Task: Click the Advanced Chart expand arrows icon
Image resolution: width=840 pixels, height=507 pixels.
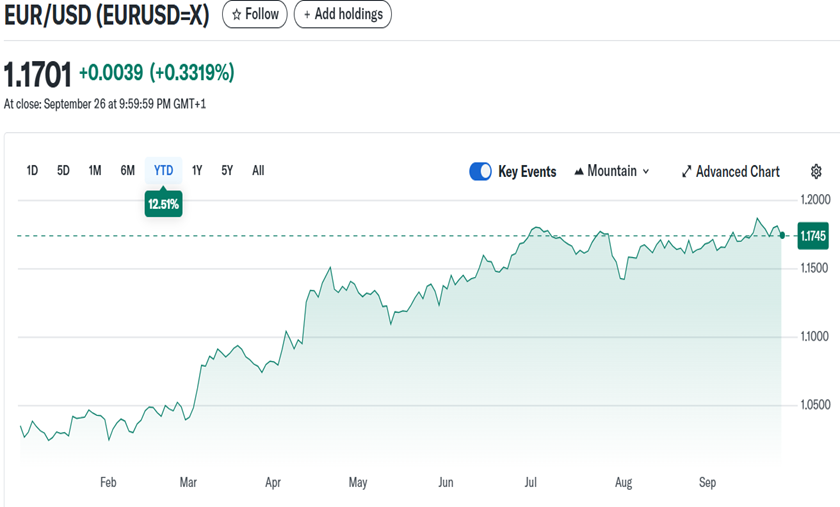Action: (686, 172)
